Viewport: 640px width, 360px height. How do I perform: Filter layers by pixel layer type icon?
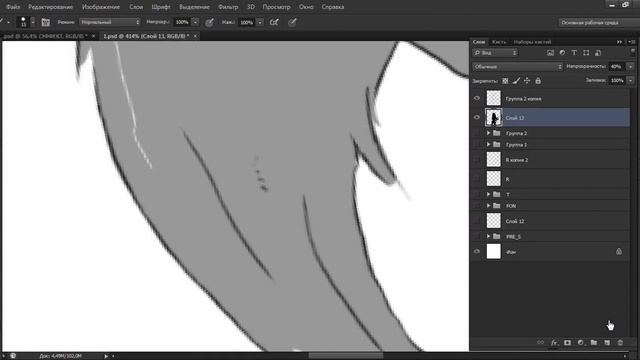coord(550,53)
